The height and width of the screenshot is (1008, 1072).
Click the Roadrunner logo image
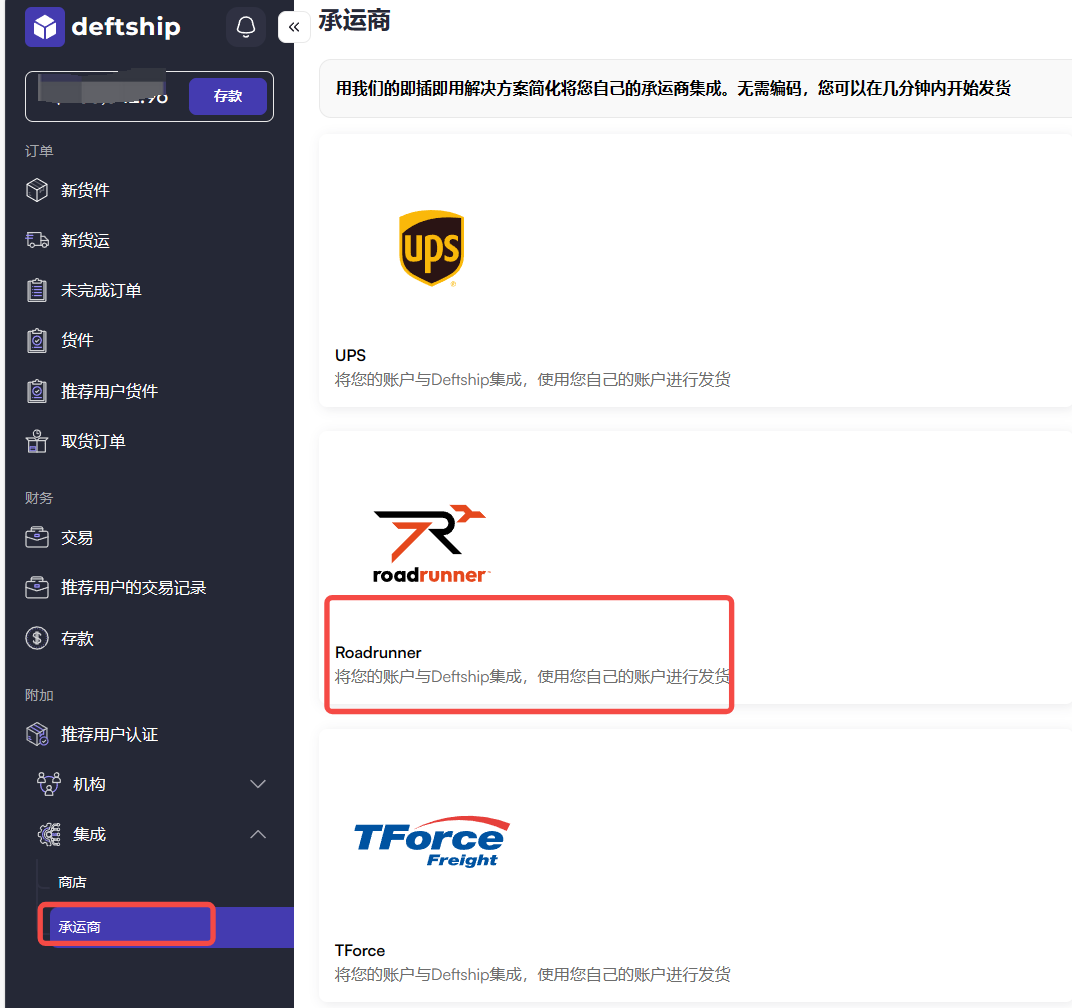431,544
